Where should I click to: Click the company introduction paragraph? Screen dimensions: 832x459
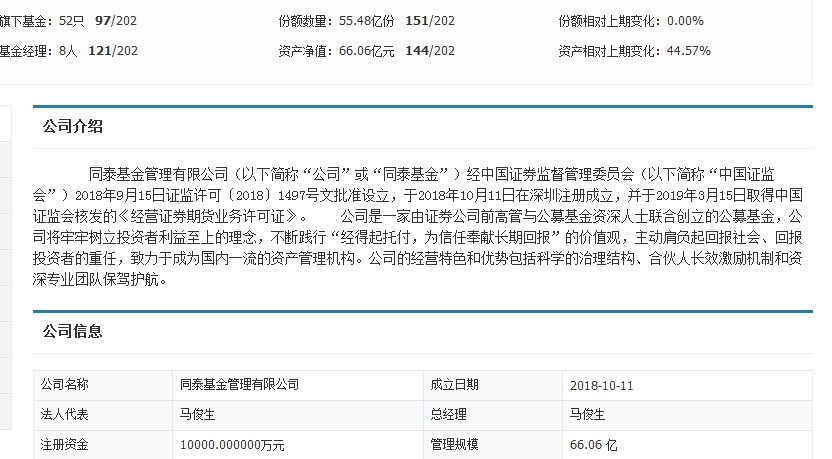418,227
